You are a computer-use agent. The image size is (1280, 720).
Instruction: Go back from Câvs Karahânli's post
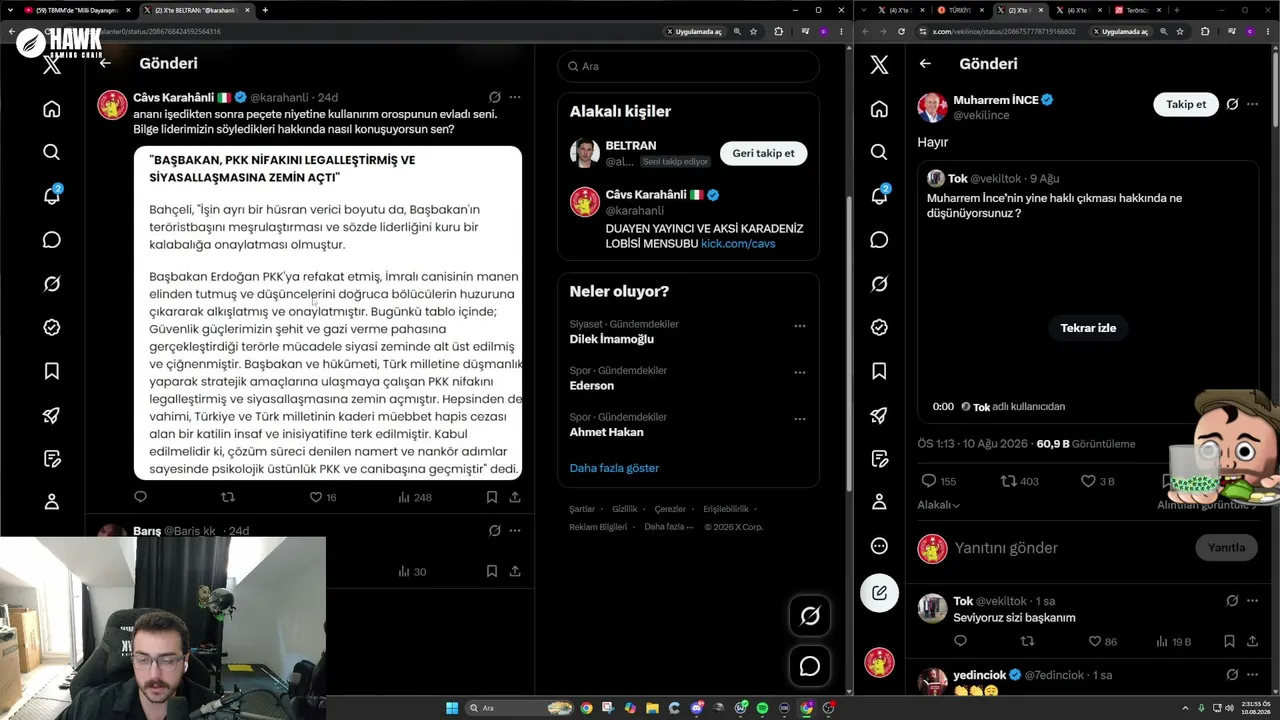click(x=105, y=63)
